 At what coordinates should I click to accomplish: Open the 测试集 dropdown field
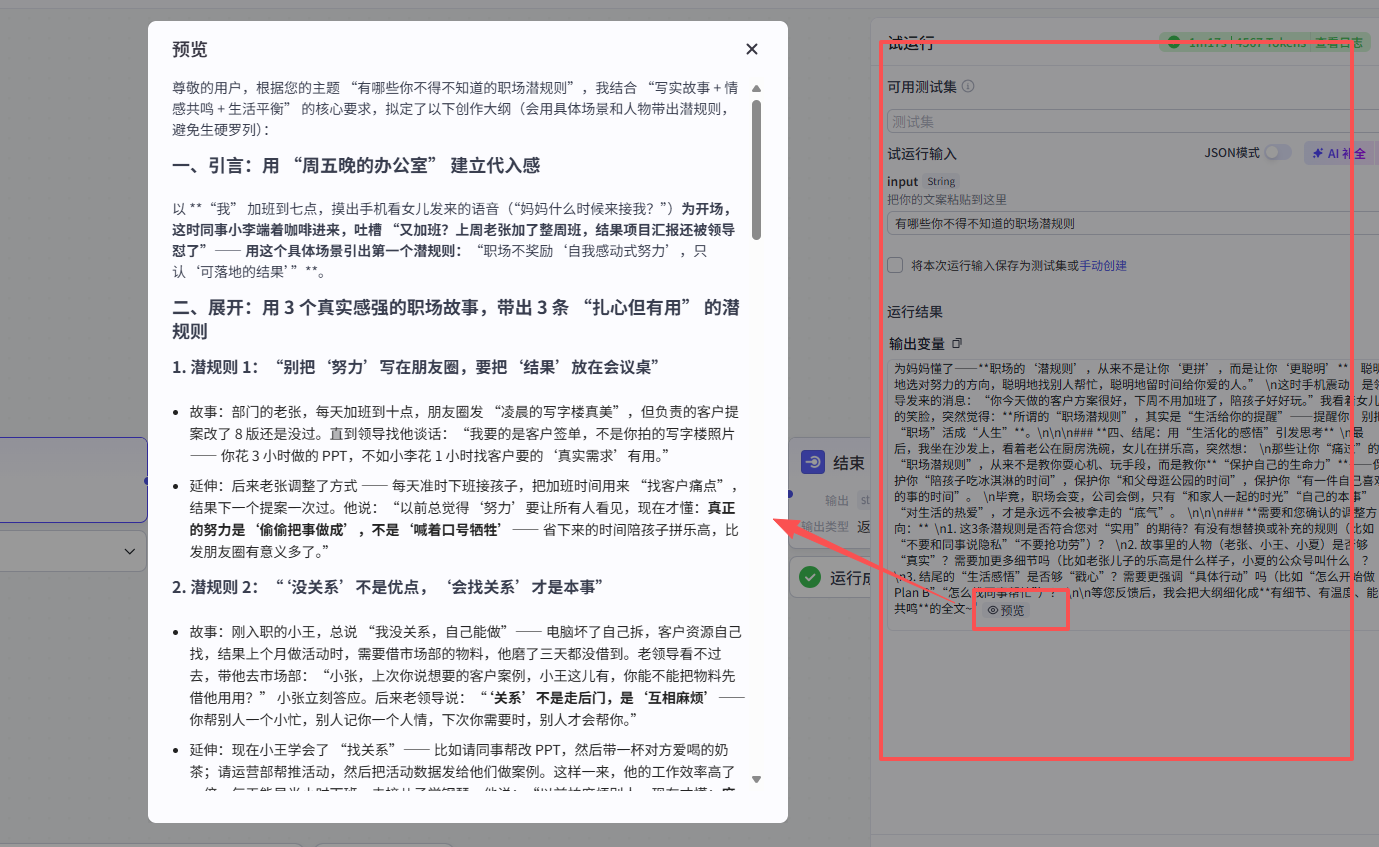1132,121
